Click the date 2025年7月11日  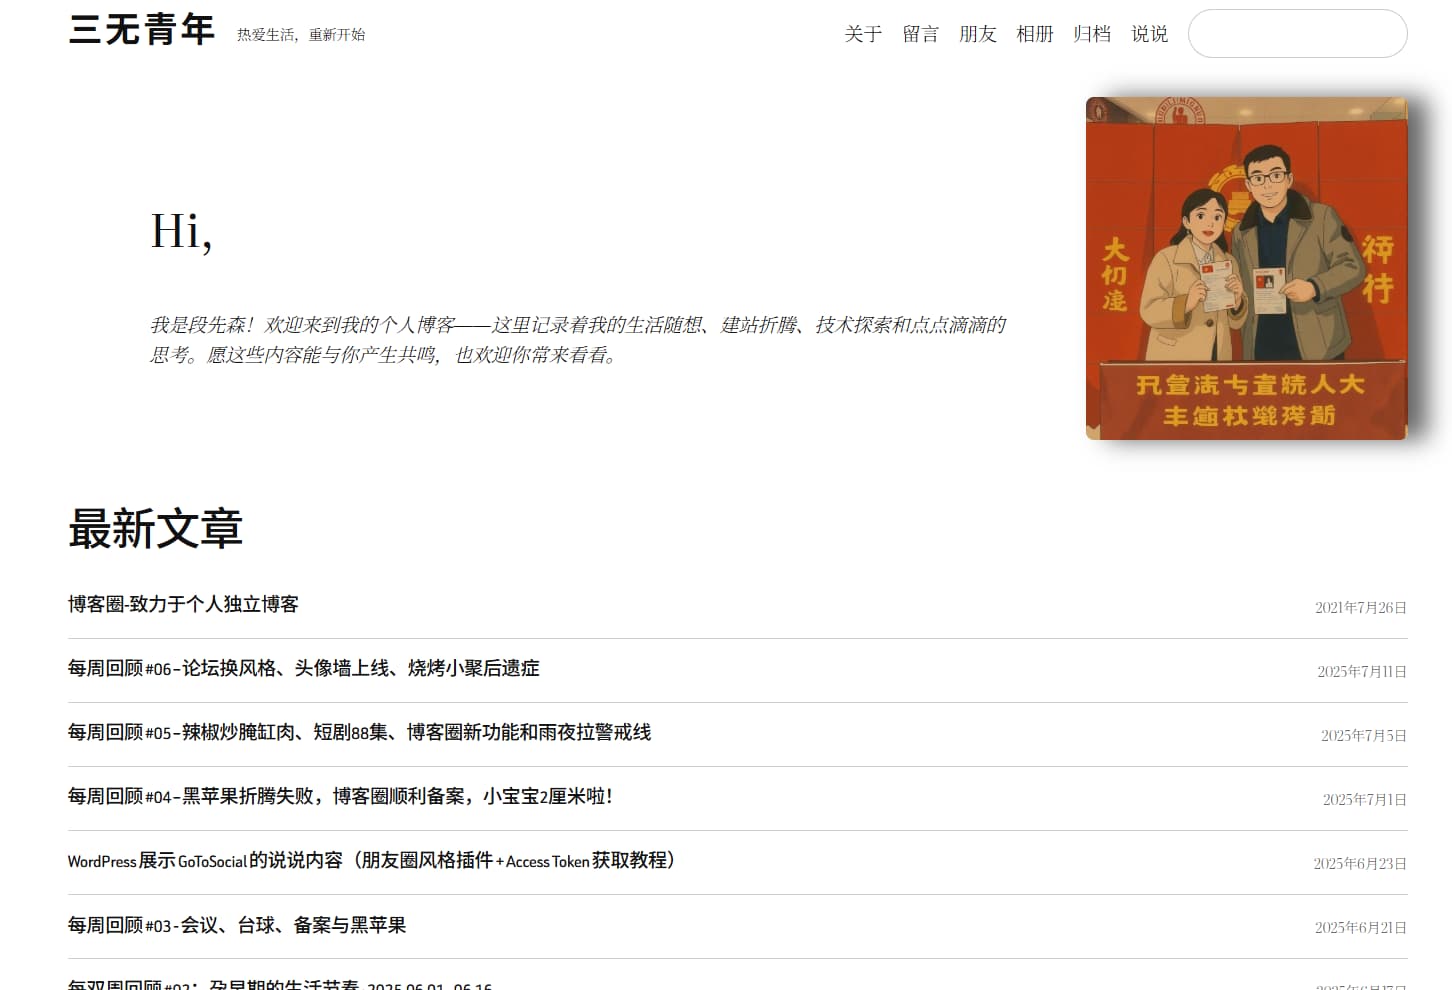(1360, 672)
